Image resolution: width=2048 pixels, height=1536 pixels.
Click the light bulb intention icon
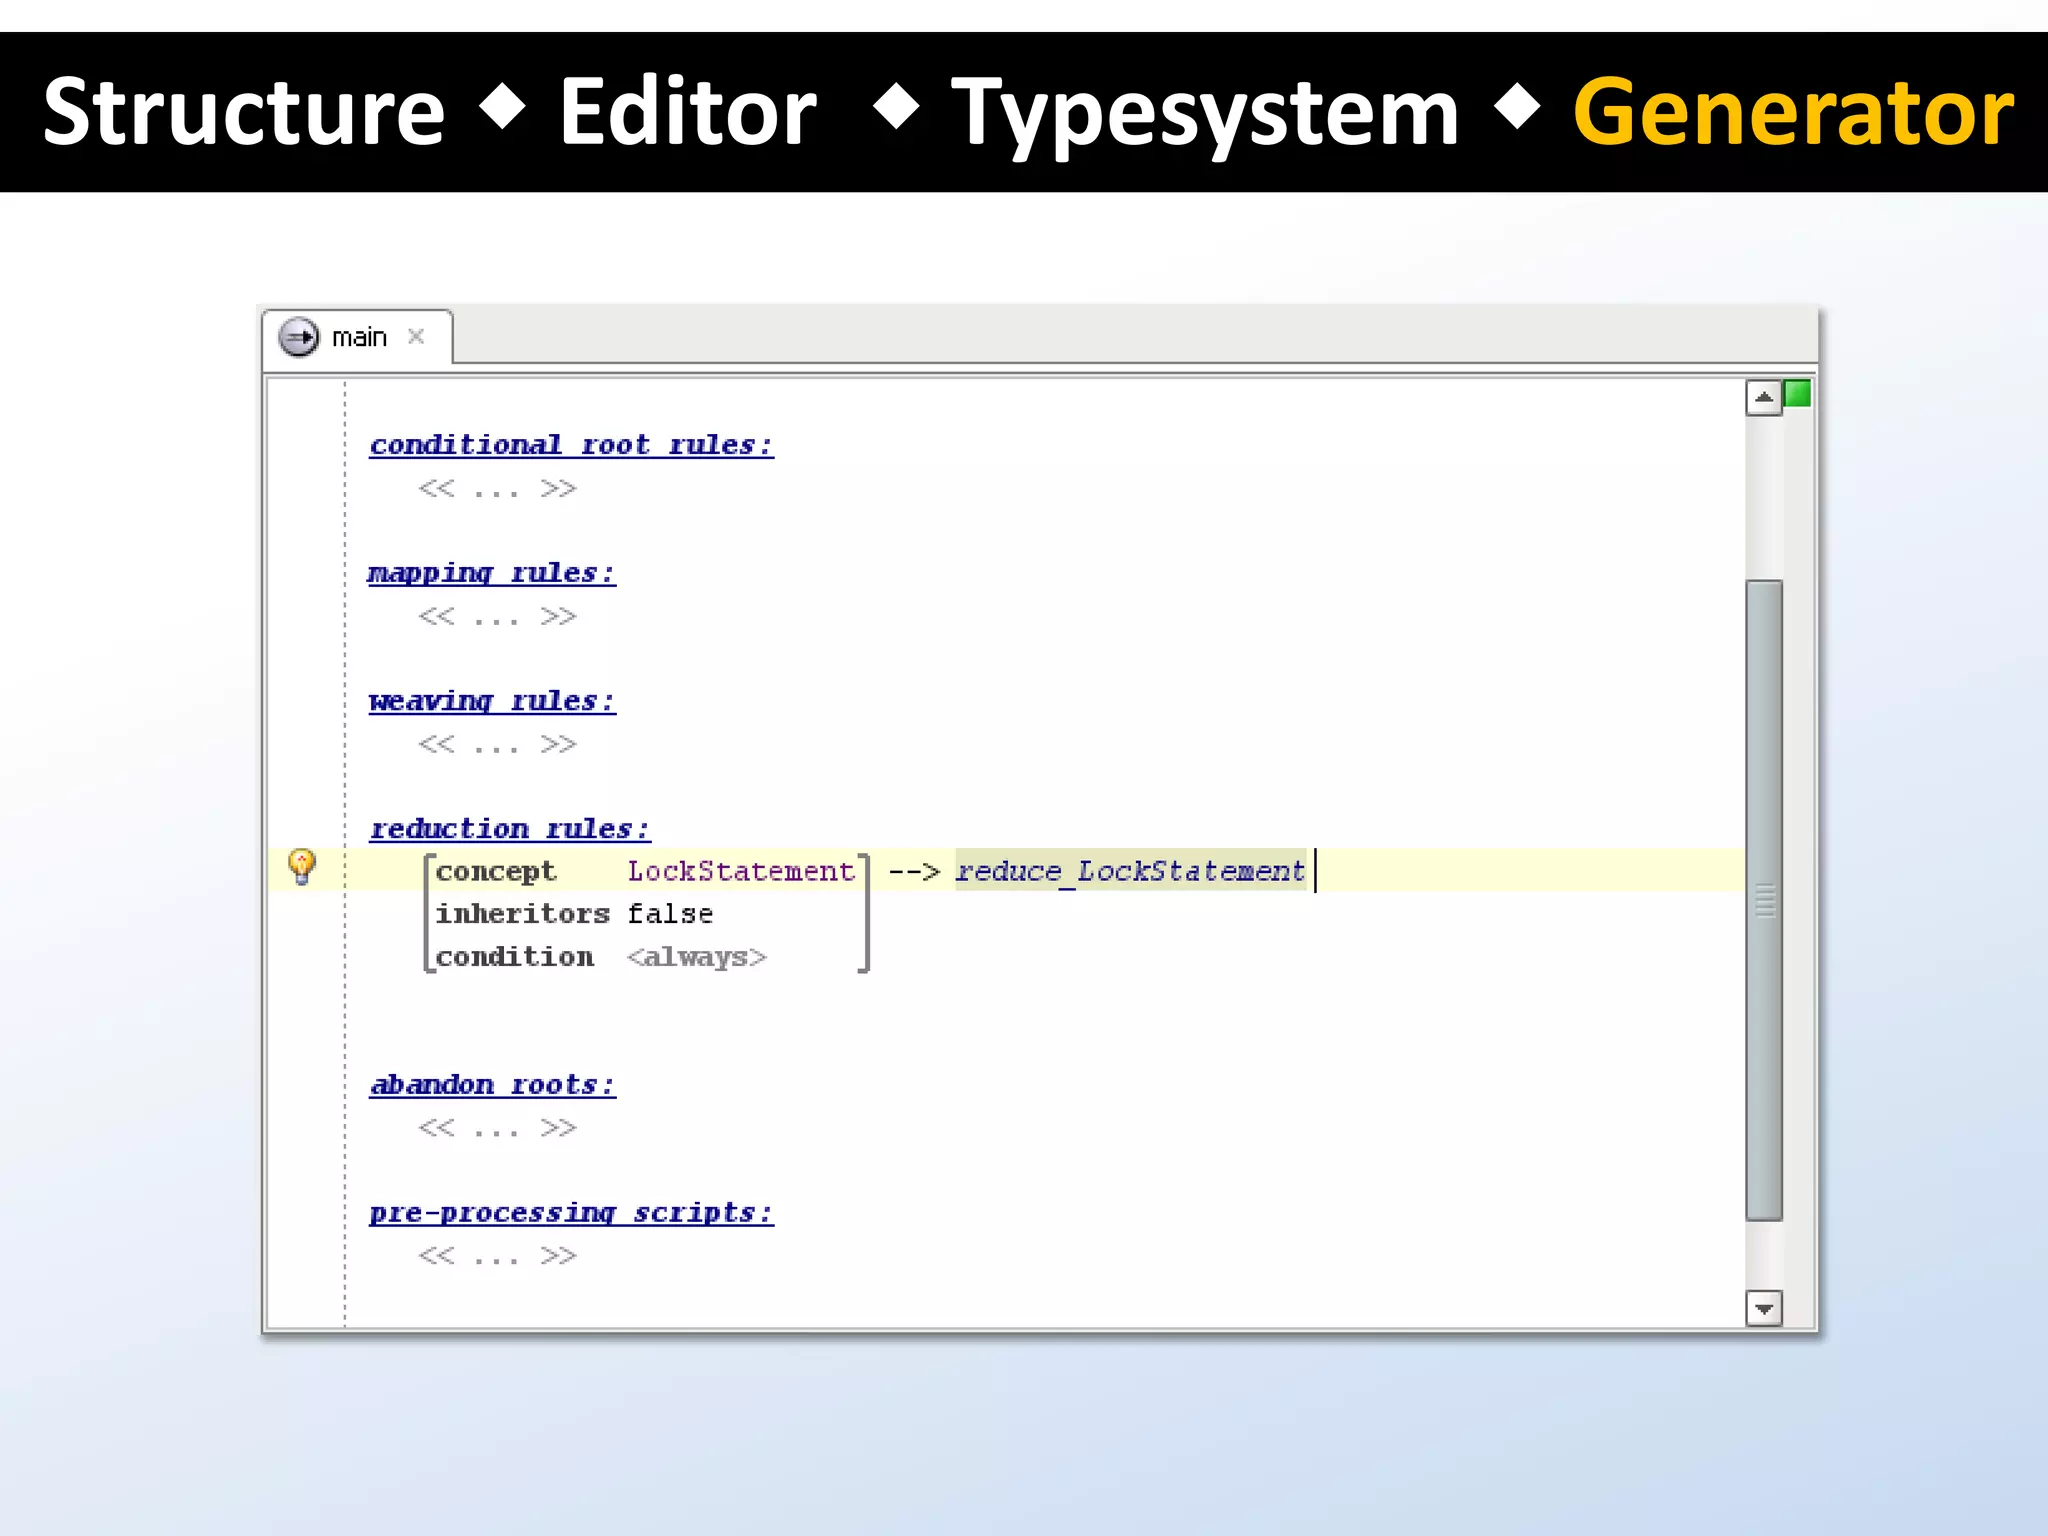pyautogui.click(x=302, y=866)
